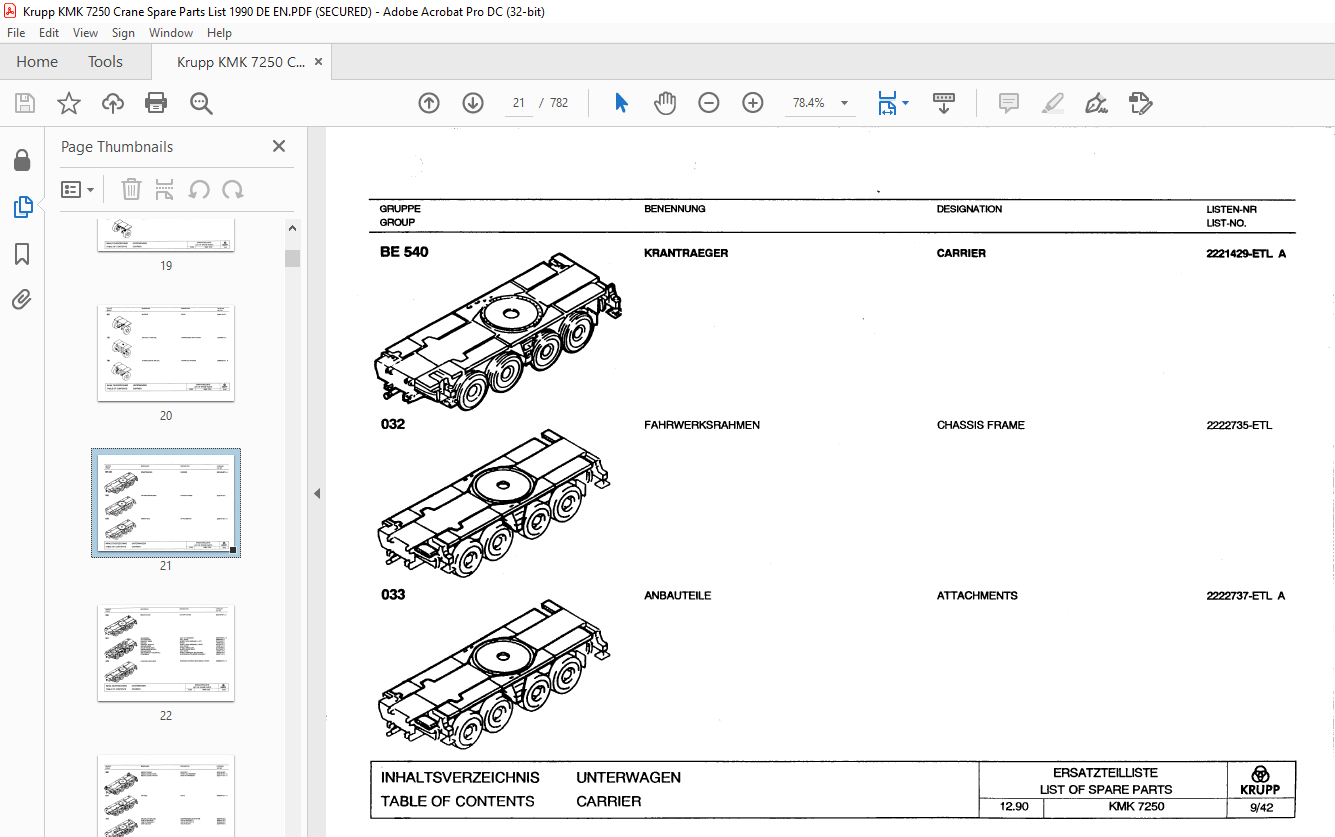Delete selected thumbnail with the trash icon
Image resolution: width=1335 pixels, height=837 pixels.
point(131,189)
